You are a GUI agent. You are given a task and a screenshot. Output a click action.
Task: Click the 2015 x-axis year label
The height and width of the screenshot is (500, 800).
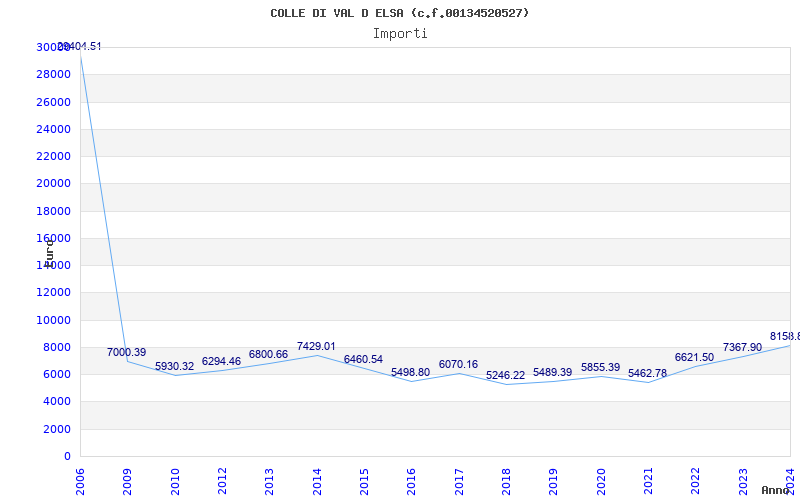[364, 481]
